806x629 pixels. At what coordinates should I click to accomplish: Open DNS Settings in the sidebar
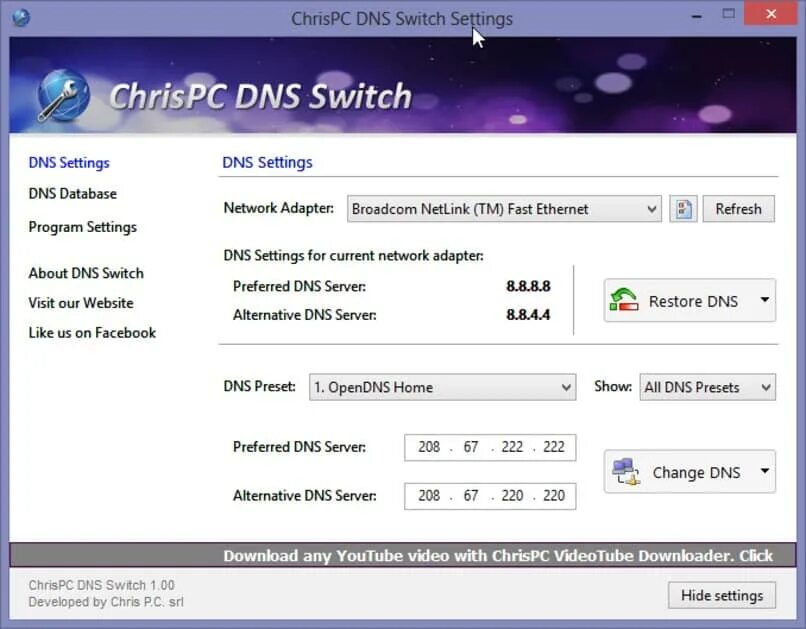[69, 163]
